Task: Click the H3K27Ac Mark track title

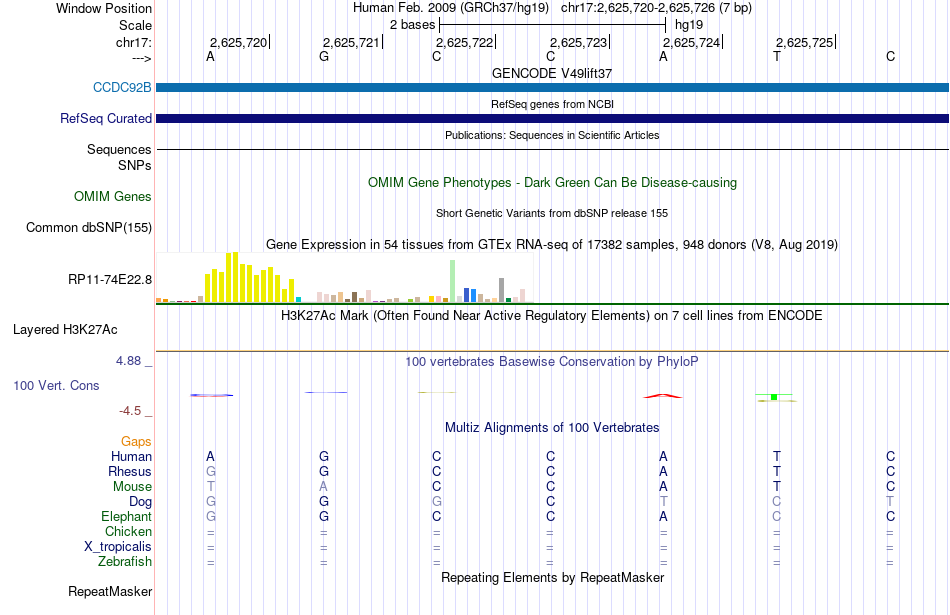Action: pos(552,316)
